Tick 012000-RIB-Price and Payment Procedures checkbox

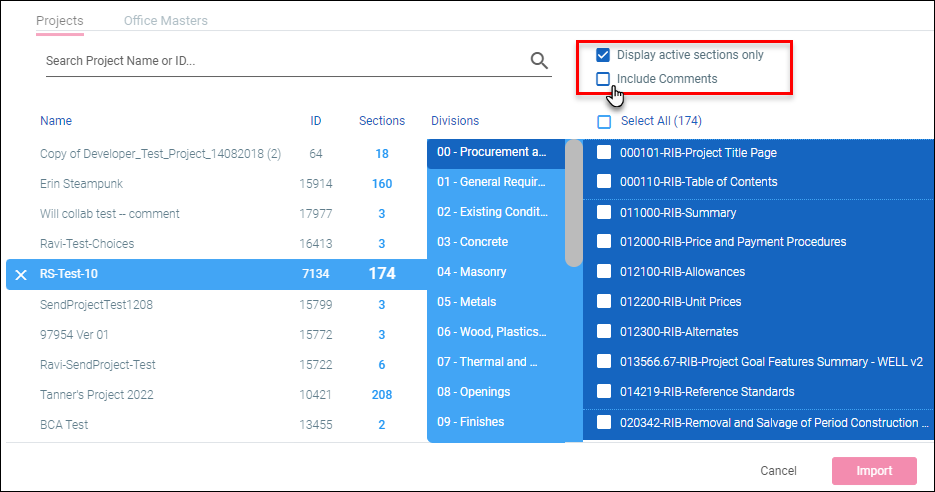click(604, 242)
